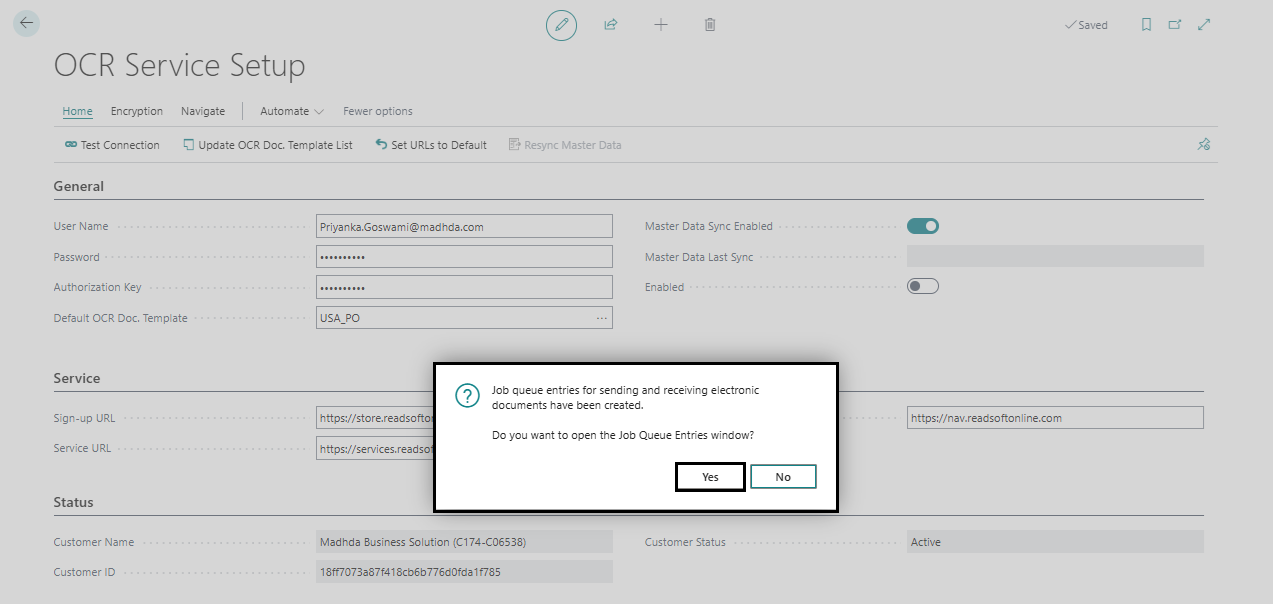Screen dimensions: 1273x604
Task: Toggle Master Data Sync Enabled switch
Action: coord(923,226)
